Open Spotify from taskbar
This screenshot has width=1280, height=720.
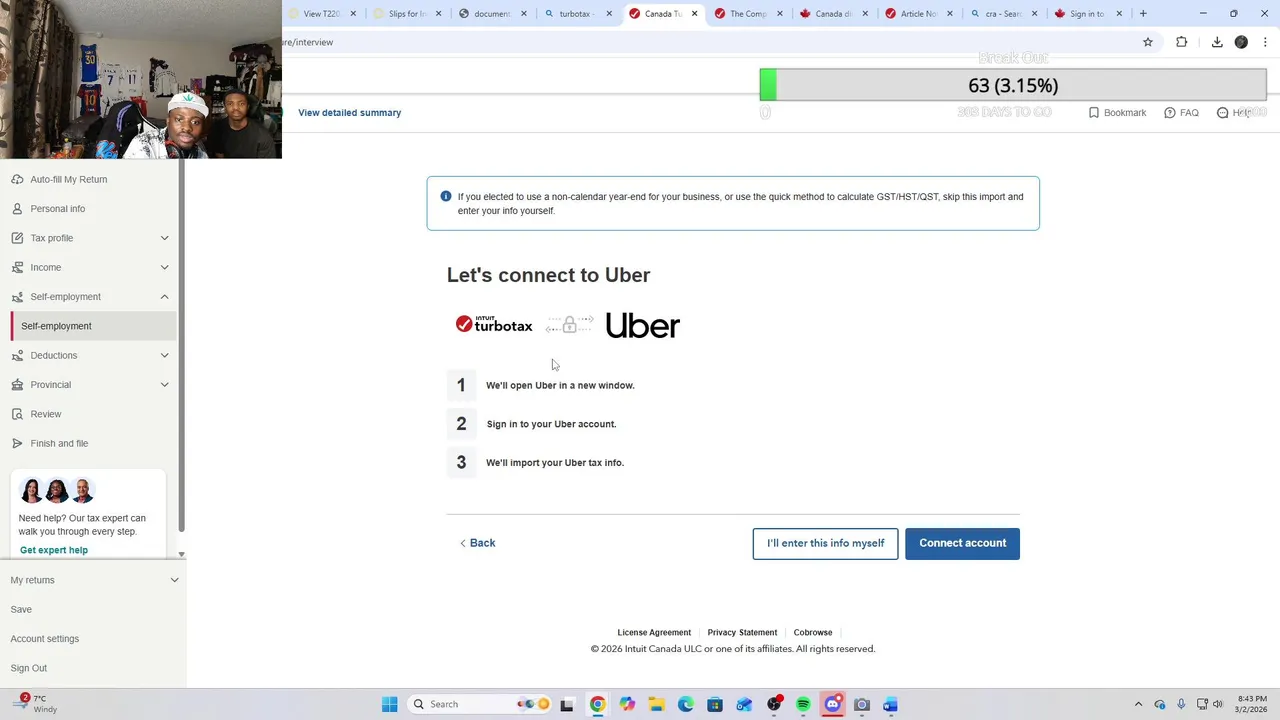coord(803,704)
